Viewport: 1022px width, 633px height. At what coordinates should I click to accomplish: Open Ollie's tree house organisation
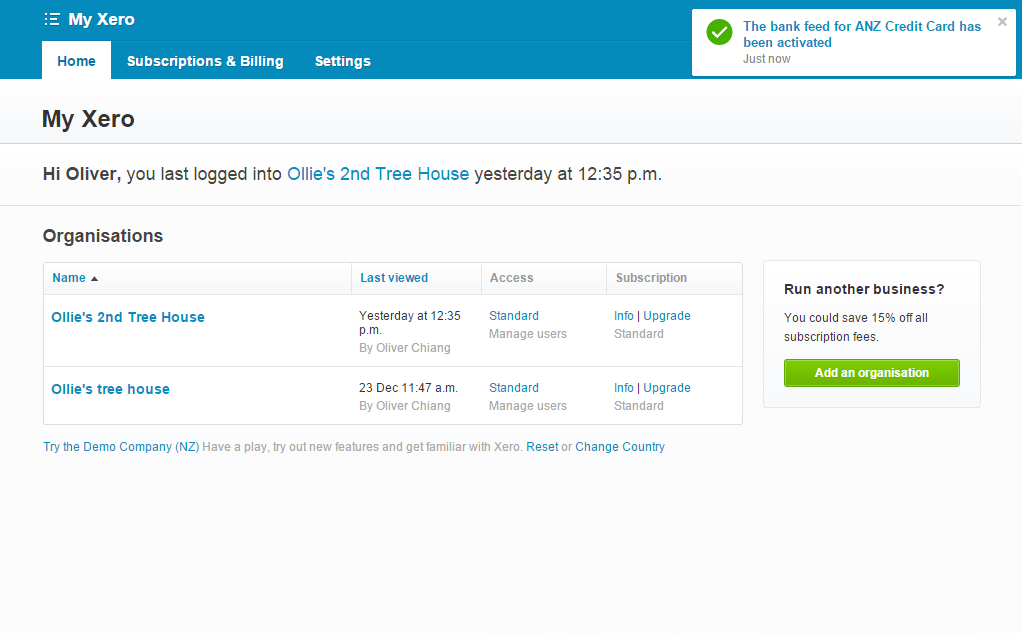click(110, 389)
